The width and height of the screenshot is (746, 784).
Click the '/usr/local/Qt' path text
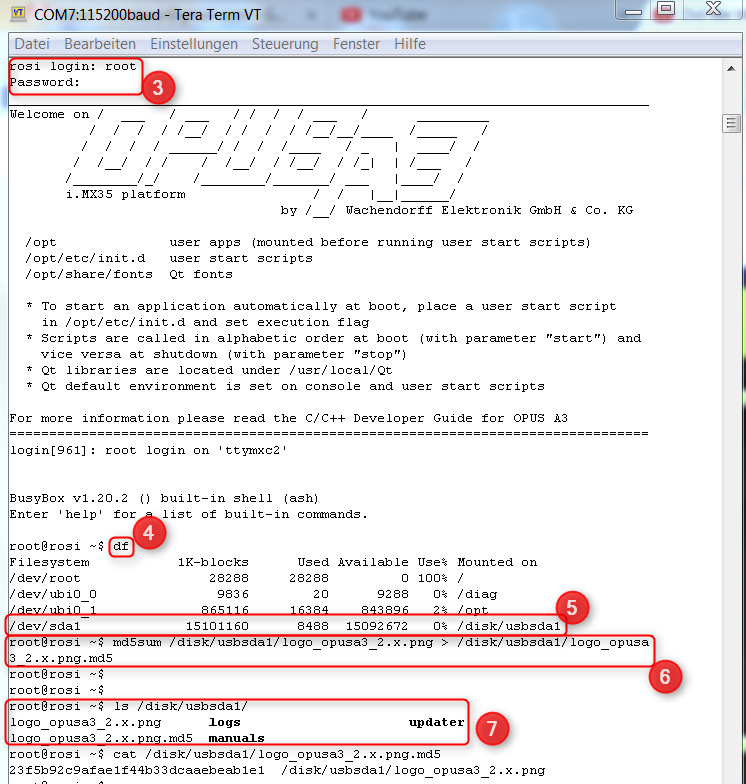tap(341, 370)
